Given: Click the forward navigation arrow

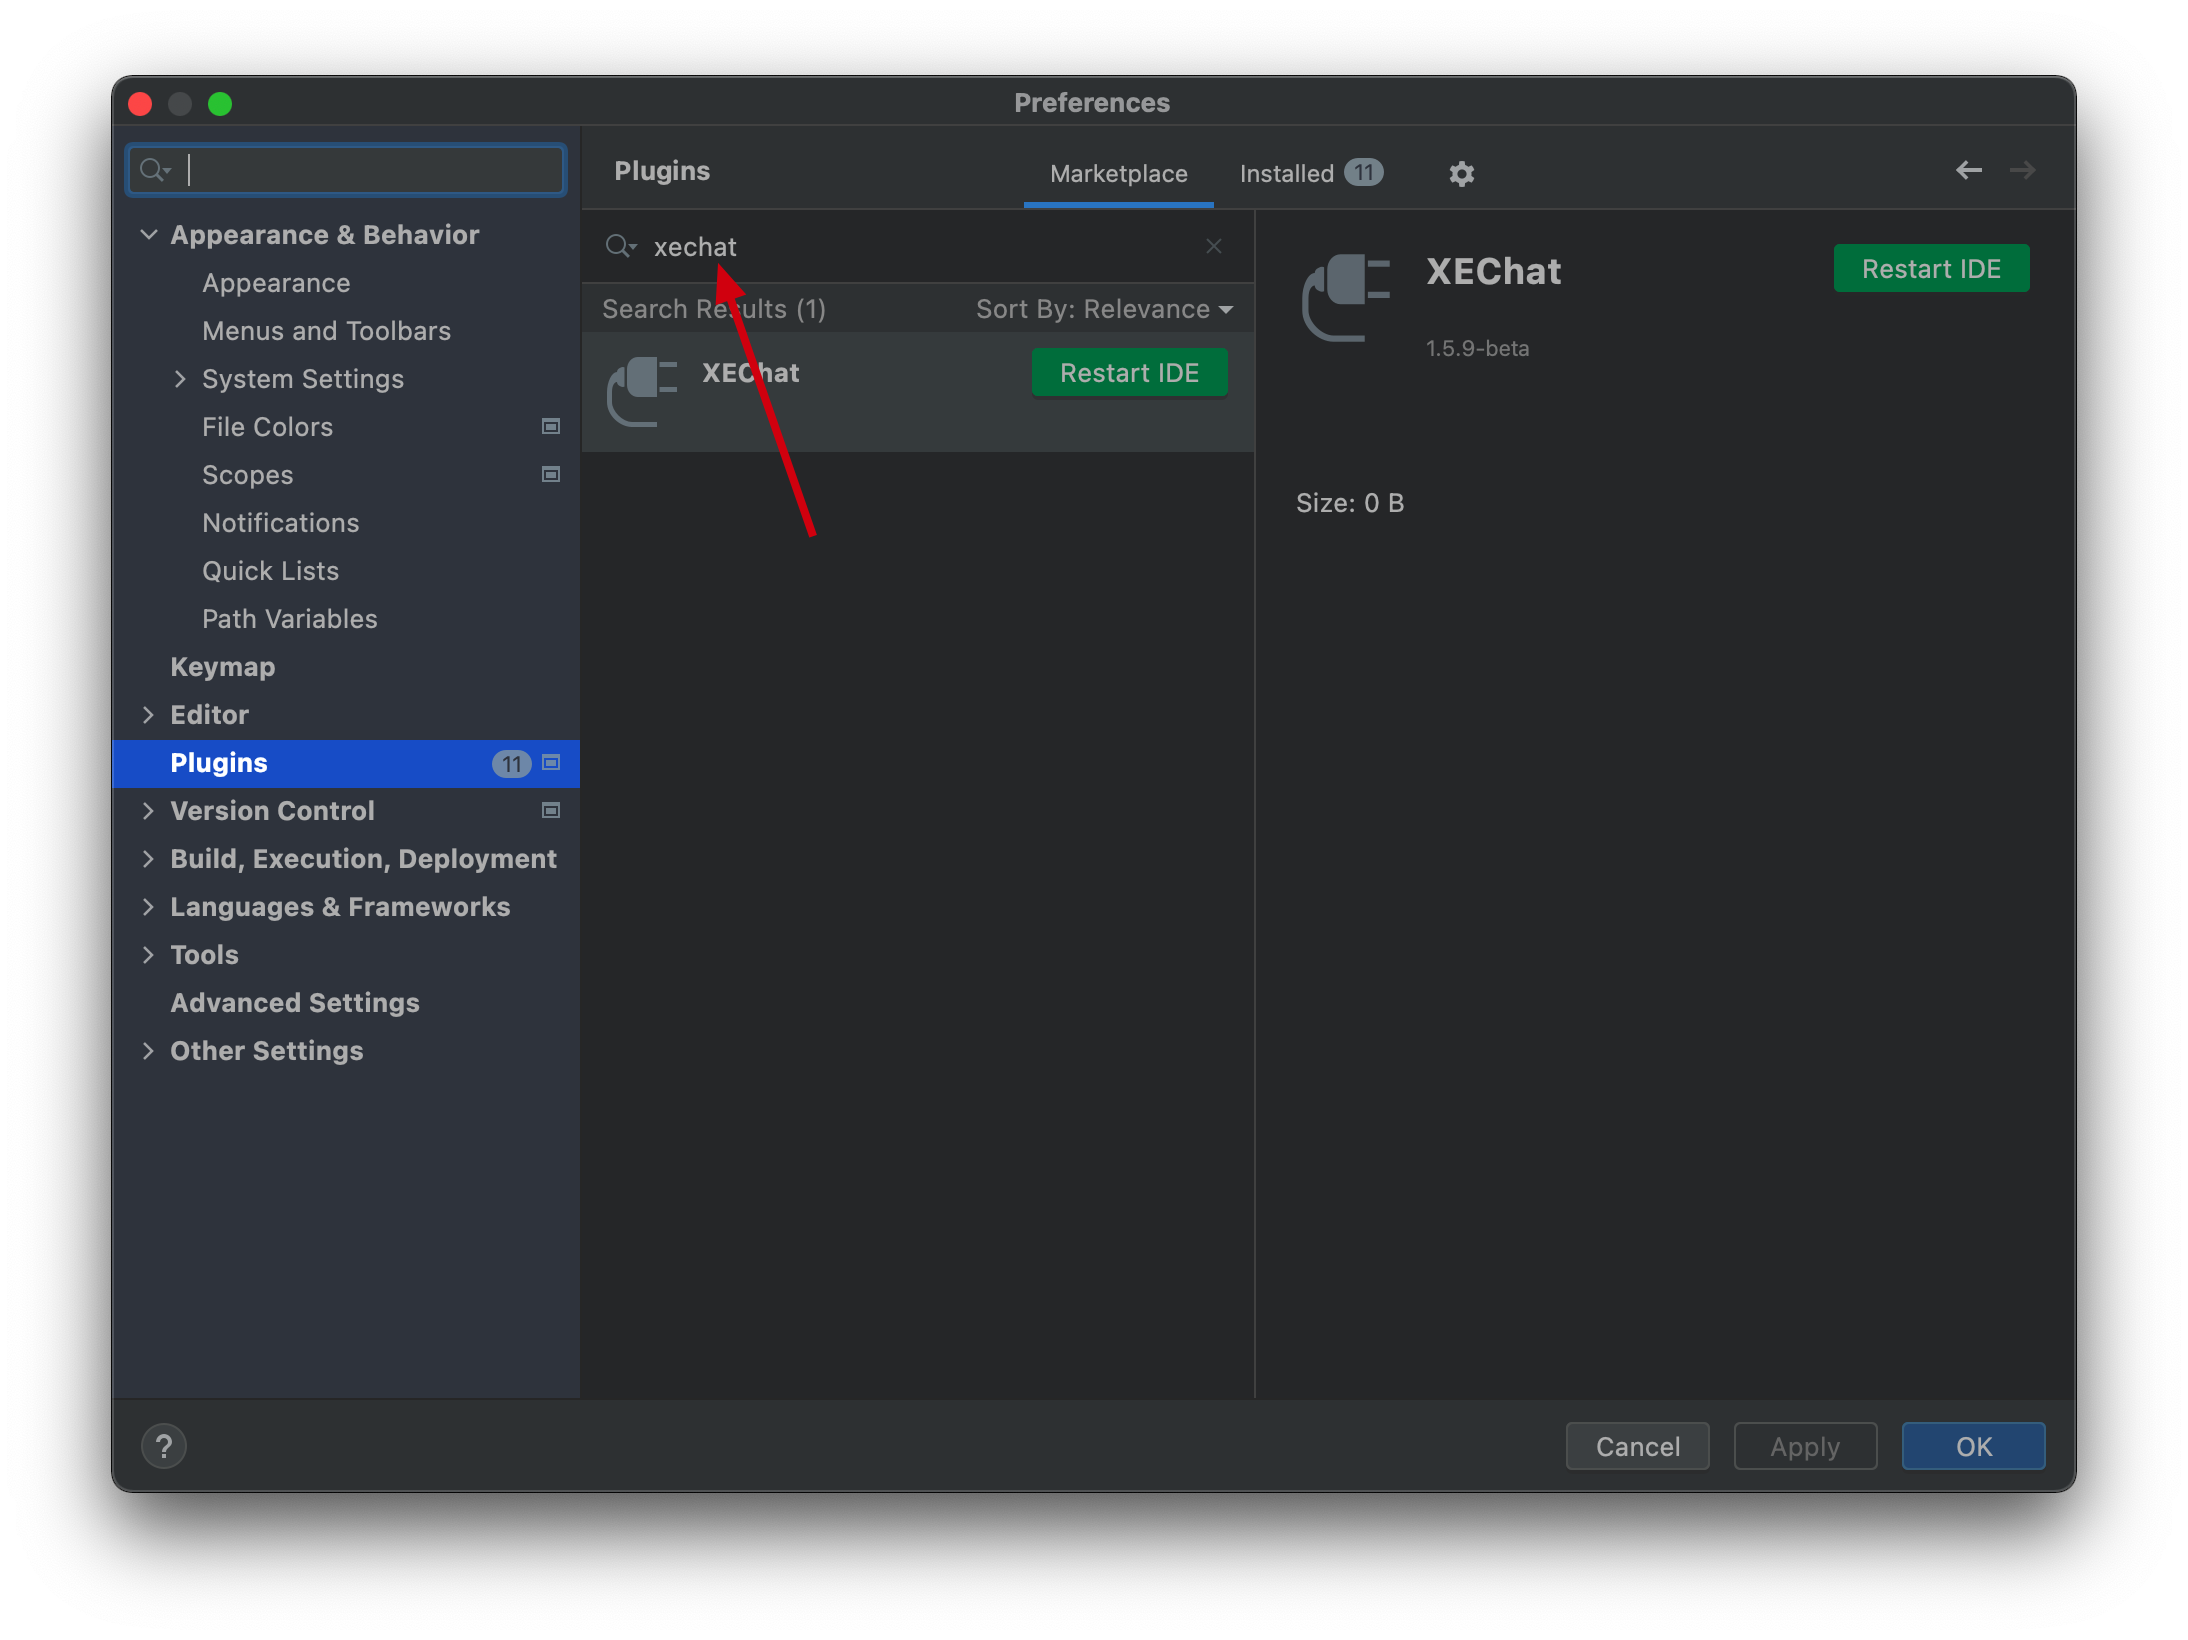Looking at the screenshot, I should coord(2022,170).
